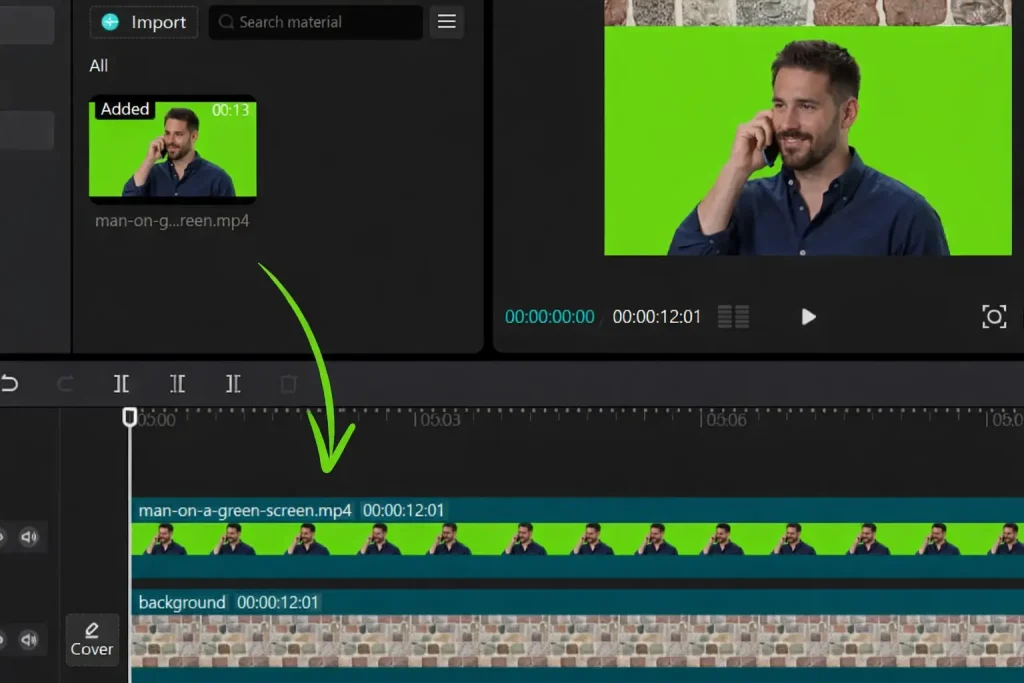
Task: Click the trash Delete icon in timeline toolbar
Action: pyautogui.click(x=289, y=384)
